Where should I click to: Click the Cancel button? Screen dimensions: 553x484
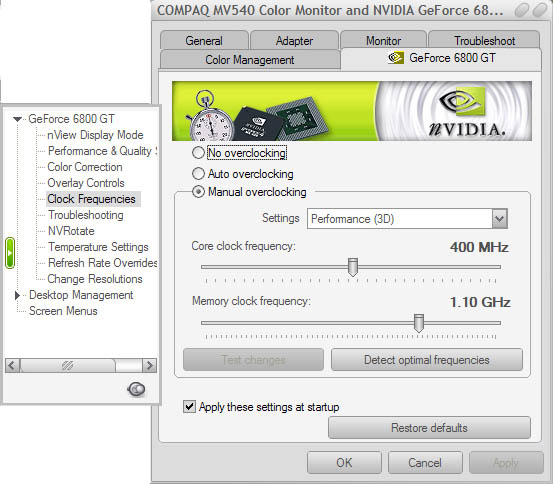pyautogui.click(x=425, y=462)
